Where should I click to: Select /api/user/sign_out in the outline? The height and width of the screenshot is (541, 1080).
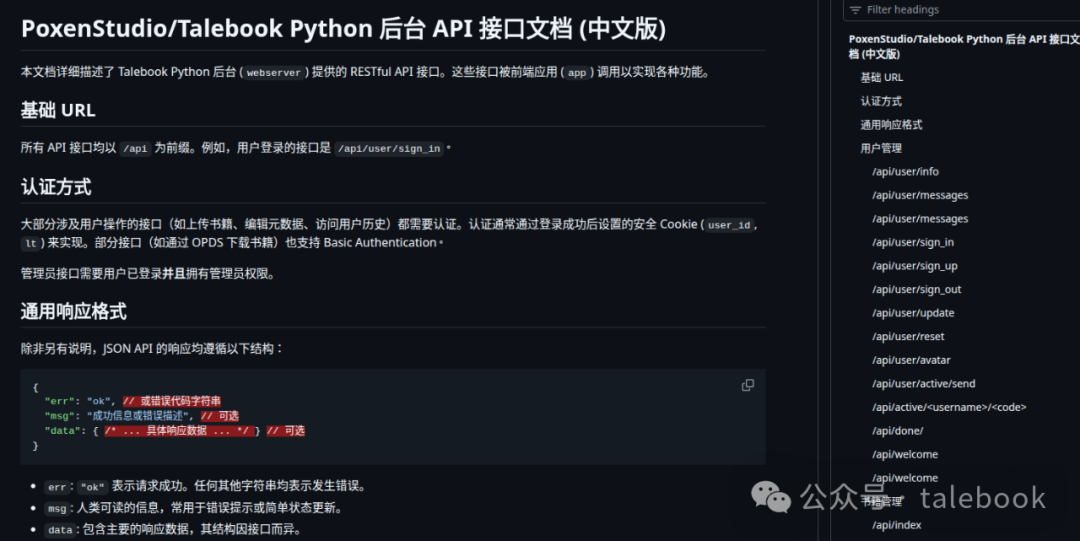(916, 289)
